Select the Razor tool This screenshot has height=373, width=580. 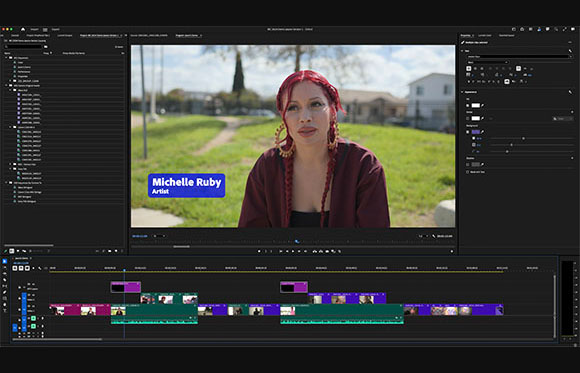[x=5, y=280]
